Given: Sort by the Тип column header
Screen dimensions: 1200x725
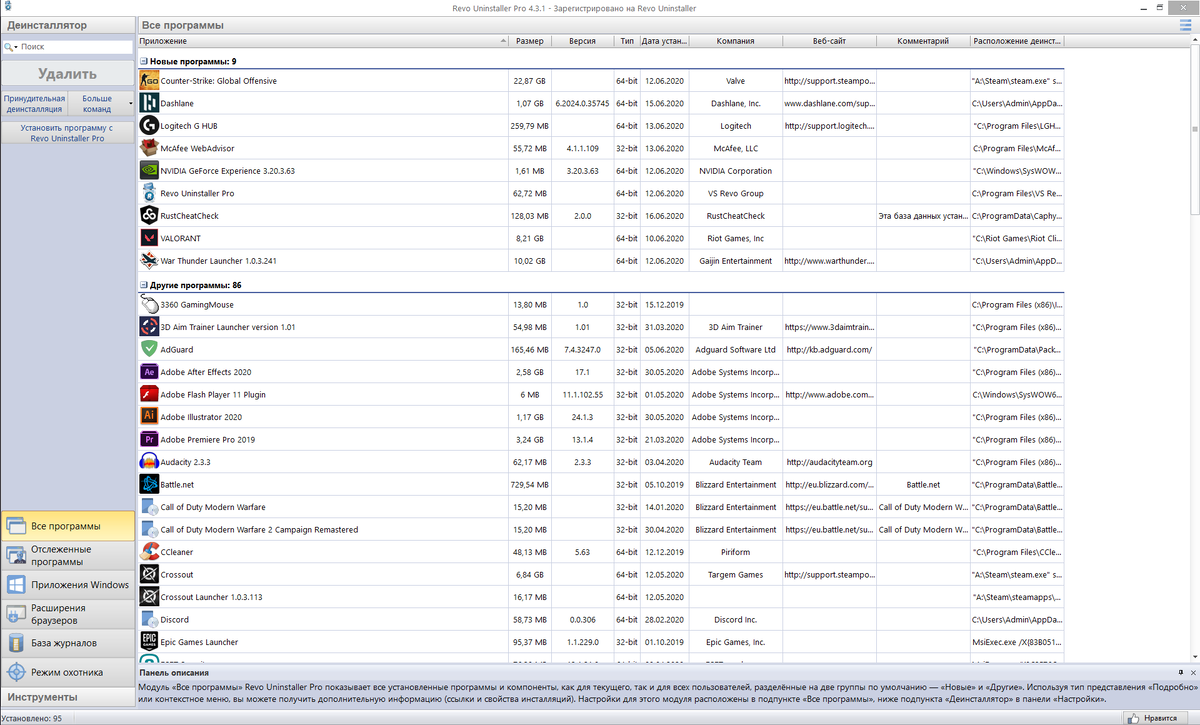Looking at the screenshot, I should [x=627, y=41].
